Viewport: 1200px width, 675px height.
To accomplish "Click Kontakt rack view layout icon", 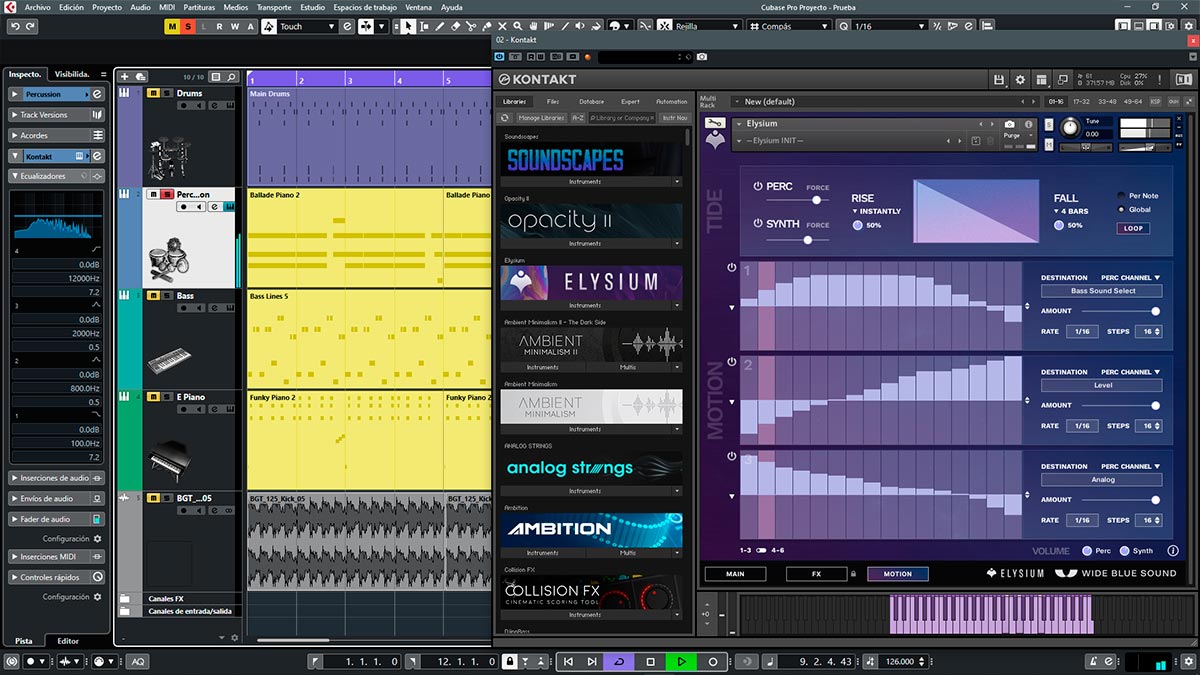I will click(x=1041, y=79).
